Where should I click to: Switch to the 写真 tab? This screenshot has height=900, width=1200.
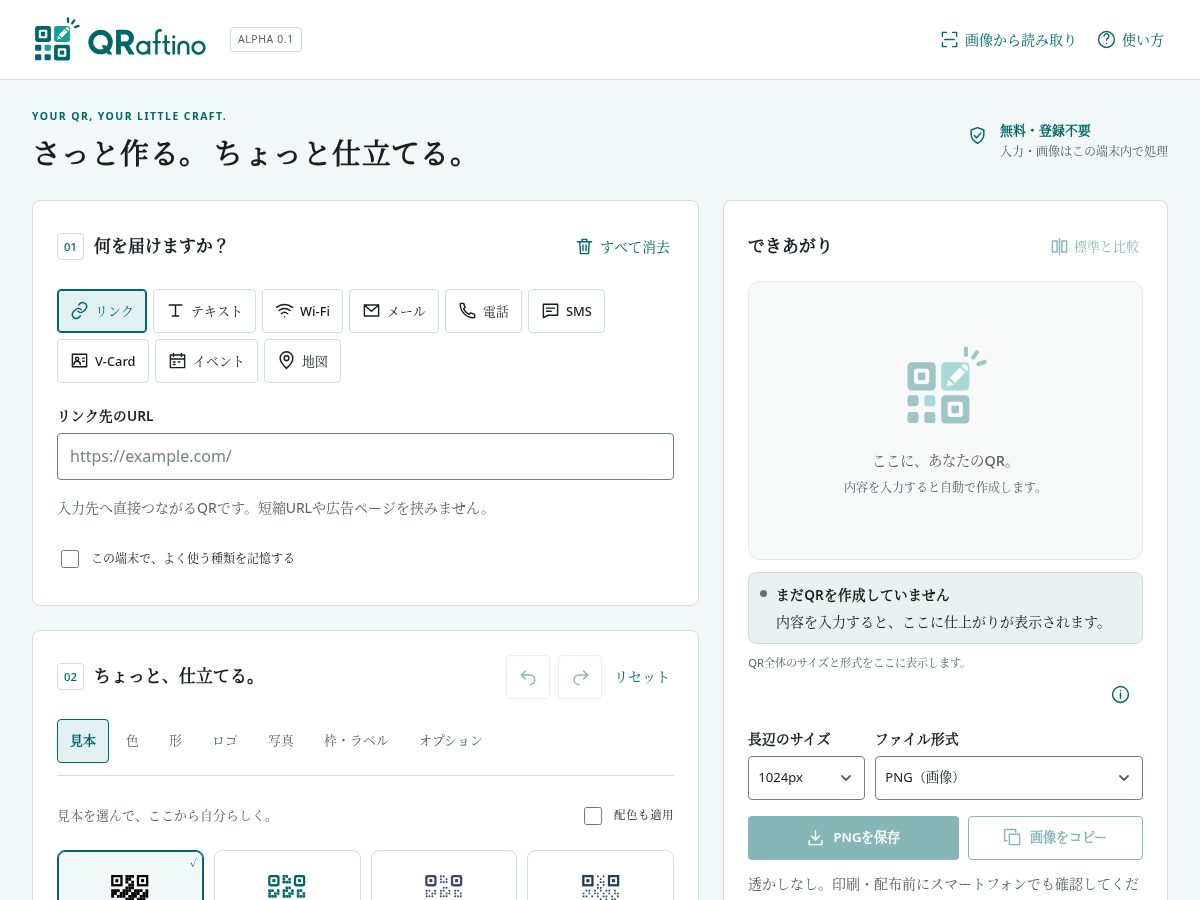[281, 741]
